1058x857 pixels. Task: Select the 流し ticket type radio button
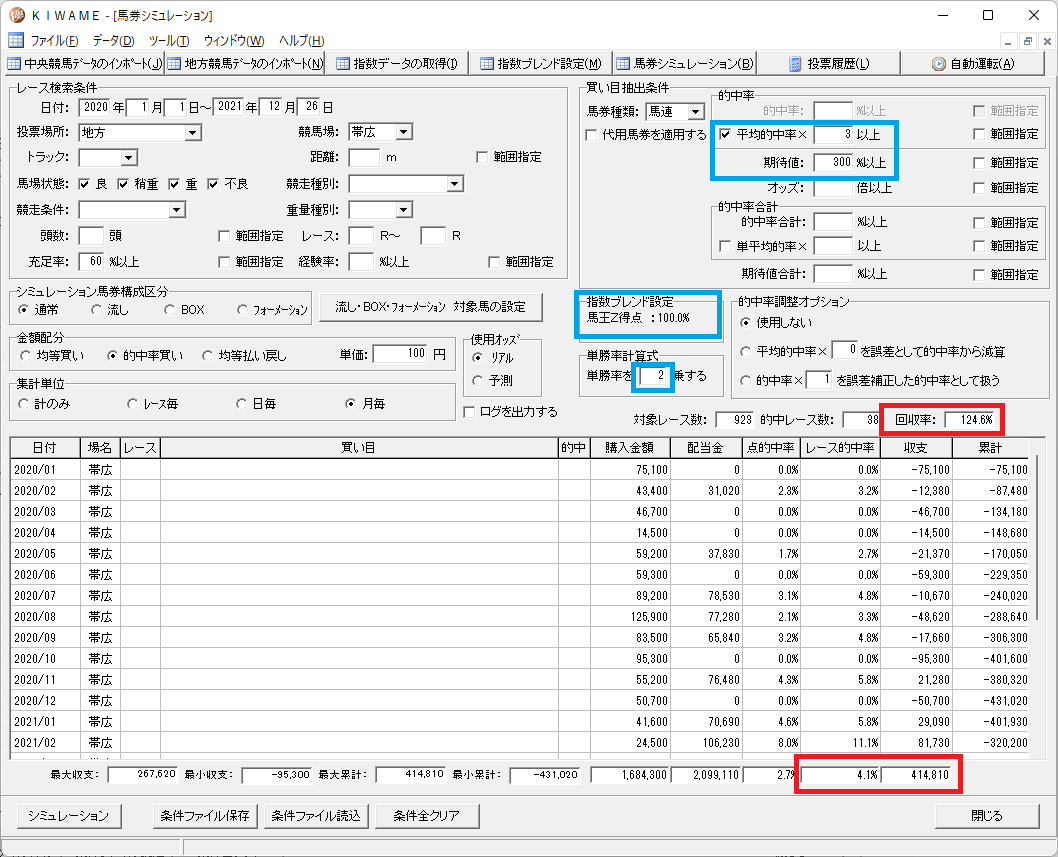pyautogui.click(x=96, y=310)
